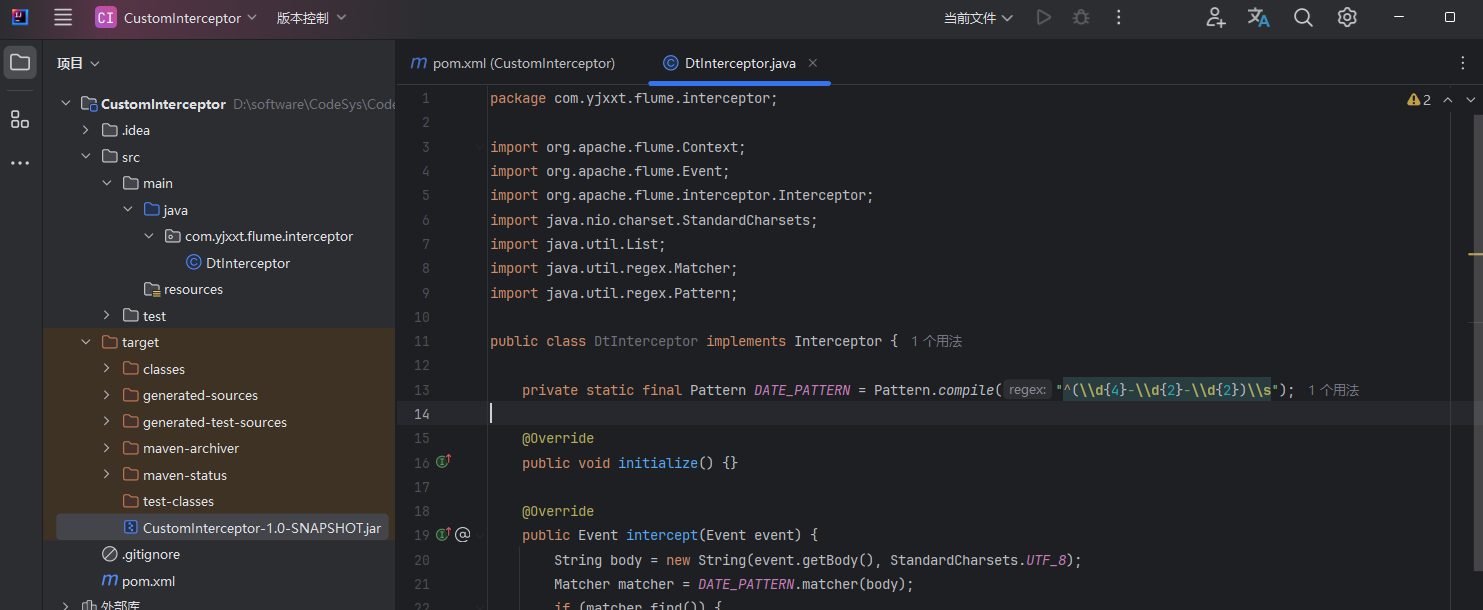The height and width of the screenshot is (610, 1483).
Task: Click usages hint on line 11
Action: [x=936, y=341]
